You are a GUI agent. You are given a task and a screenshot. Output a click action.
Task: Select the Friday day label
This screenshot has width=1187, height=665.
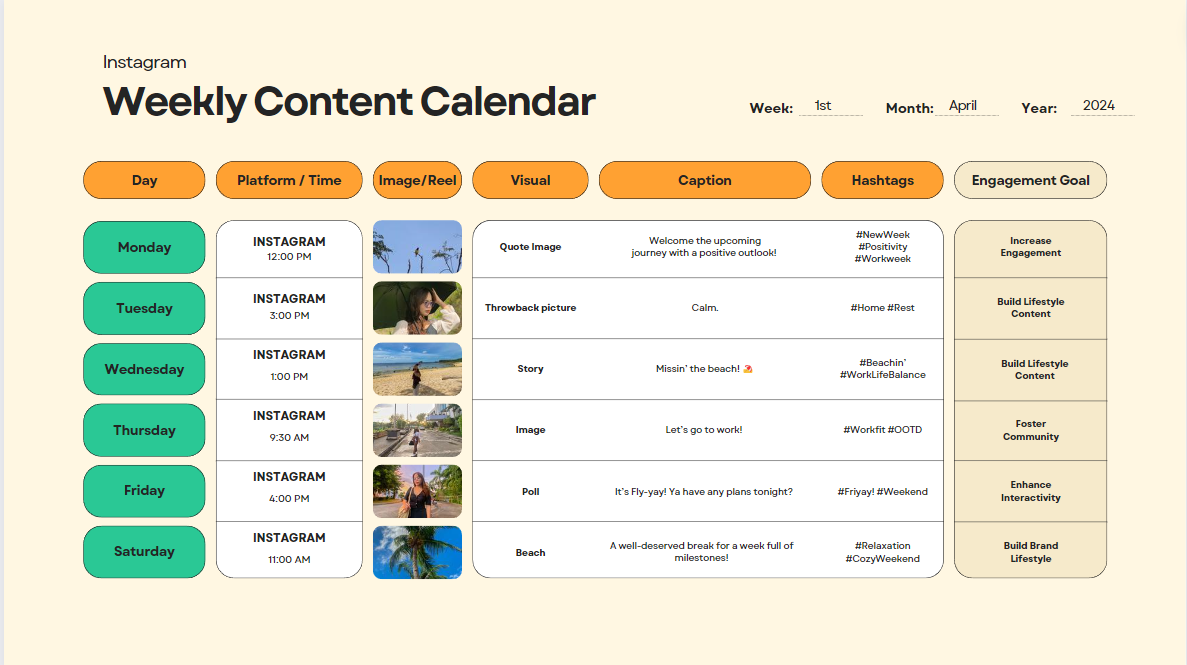tap(144, 491)
